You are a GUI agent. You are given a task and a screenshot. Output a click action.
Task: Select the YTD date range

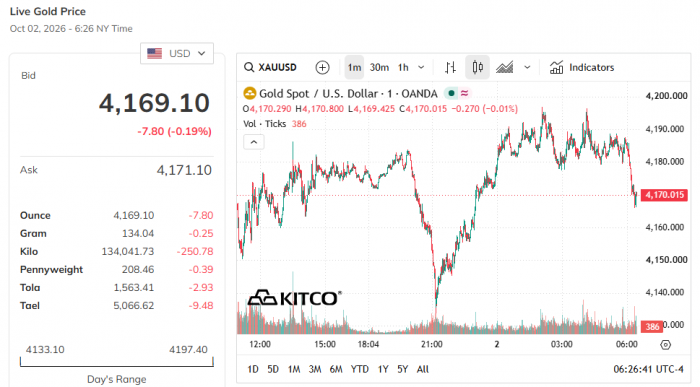[x=359, y=369]
